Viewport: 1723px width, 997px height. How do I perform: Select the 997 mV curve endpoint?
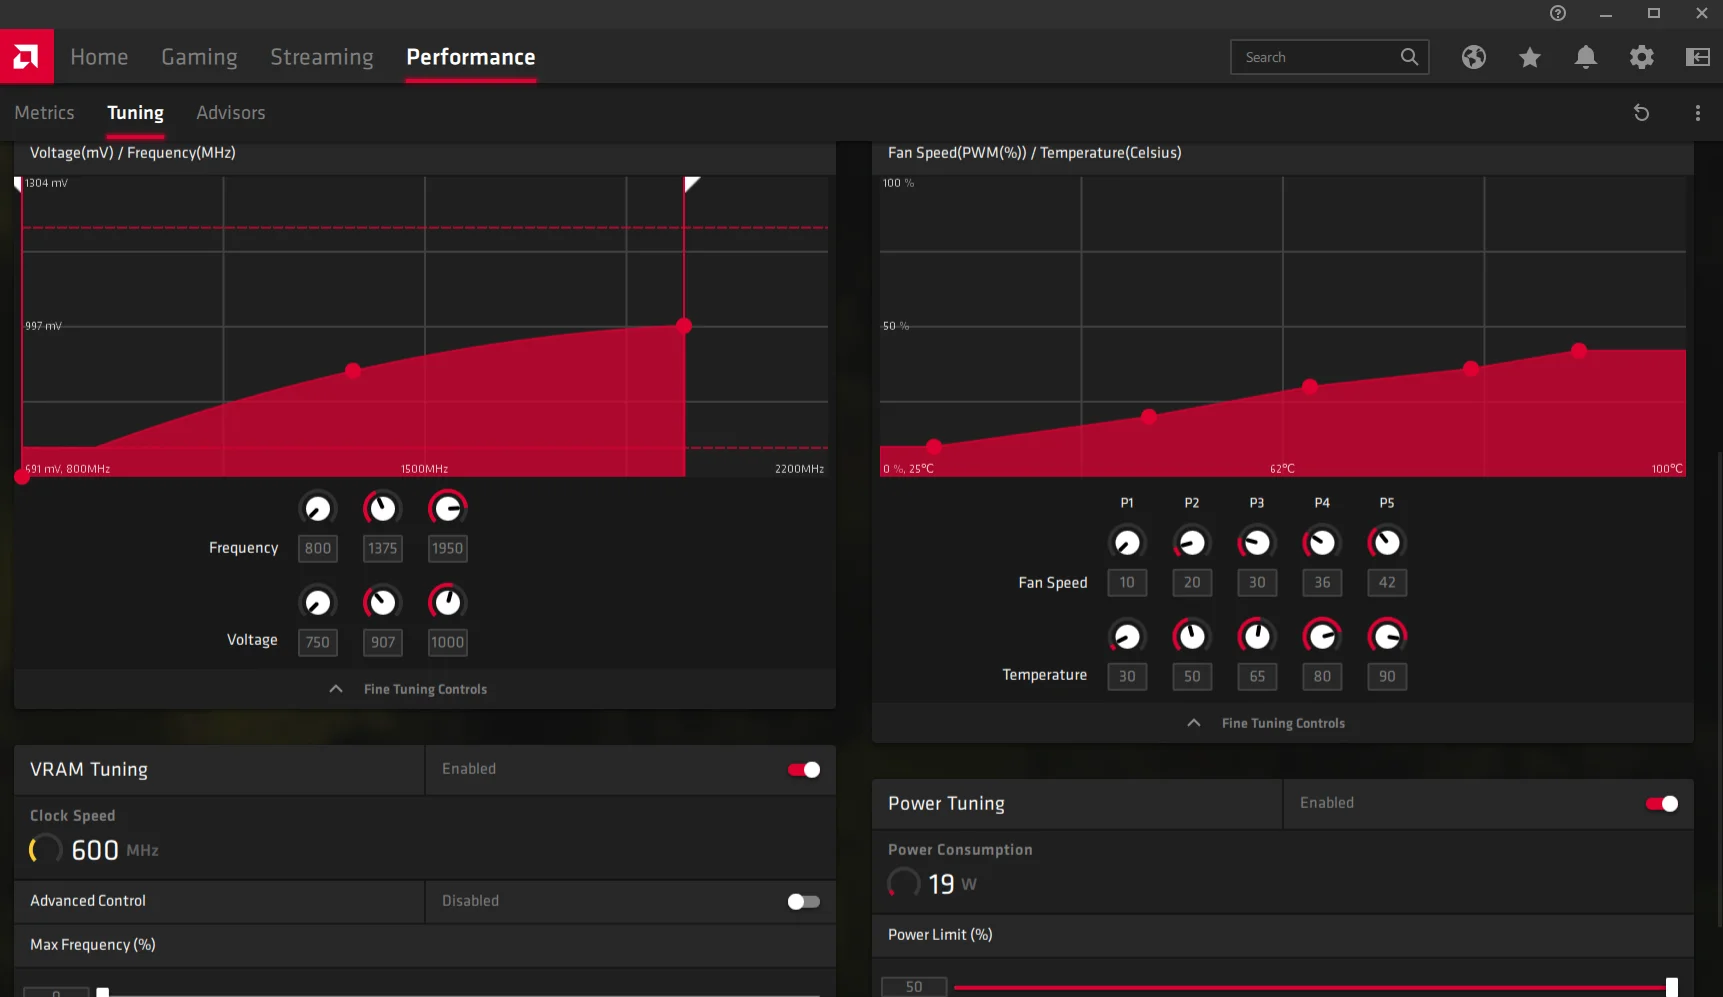(684, 326)
